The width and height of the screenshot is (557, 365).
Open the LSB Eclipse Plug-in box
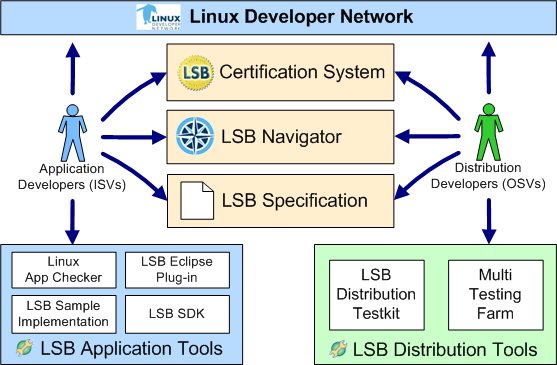click(177, 270)
